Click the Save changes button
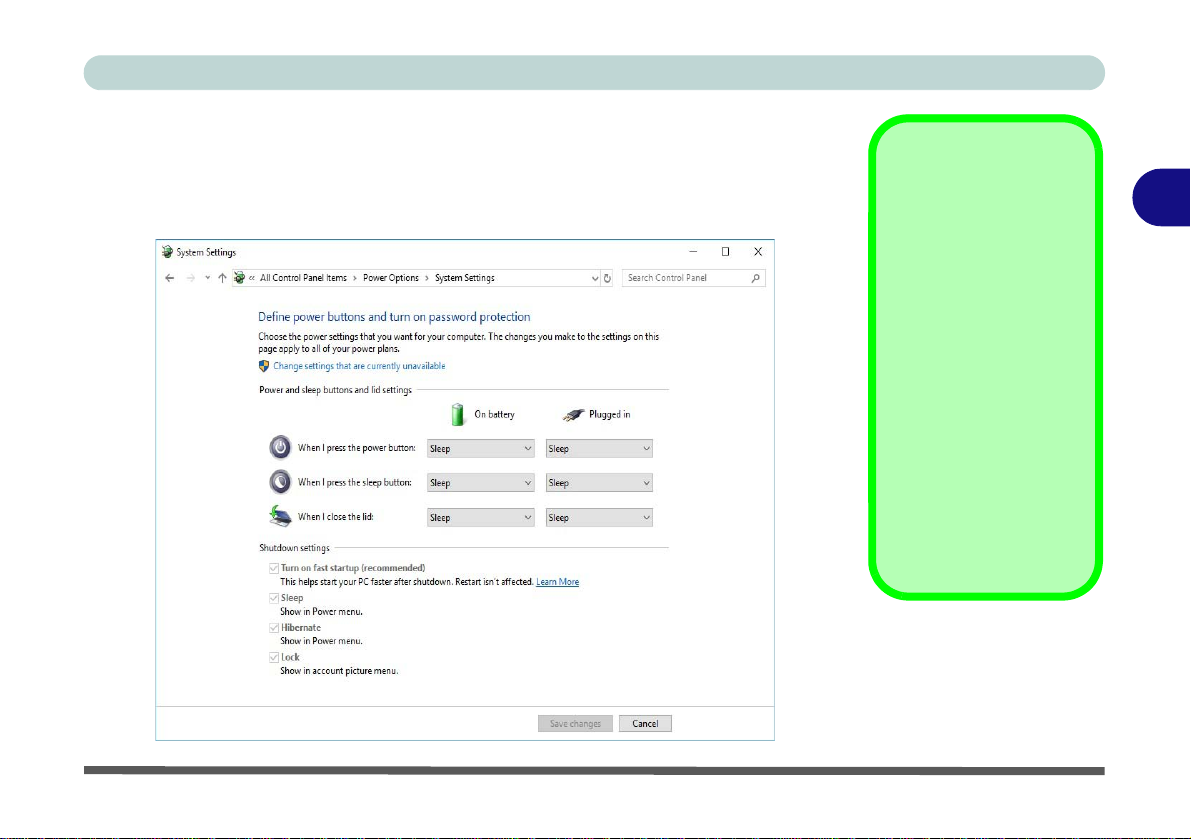1191x839 pixels. 575,724
